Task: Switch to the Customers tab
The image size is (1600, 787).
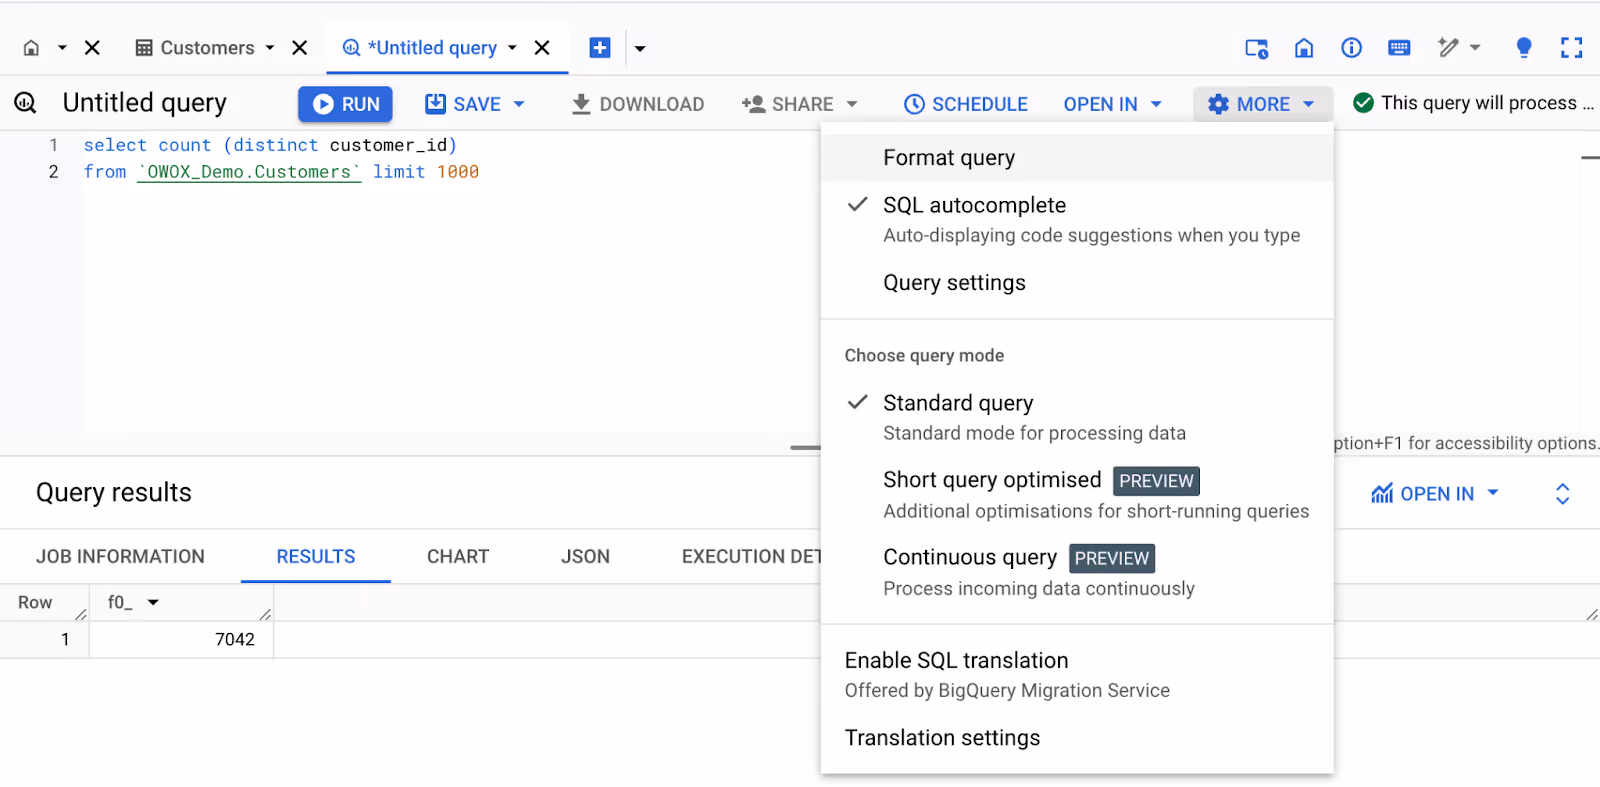Action: coord(196,48)
